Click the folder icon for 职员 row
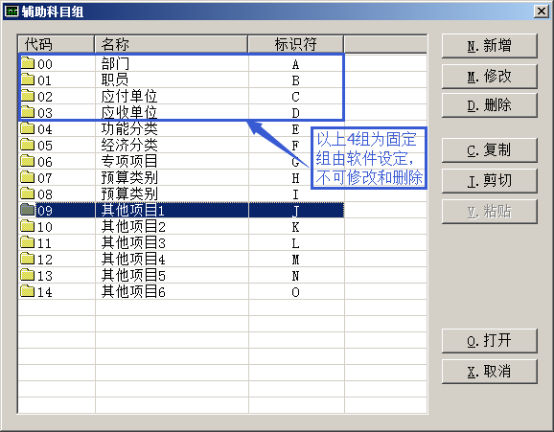 coord(27,79)
